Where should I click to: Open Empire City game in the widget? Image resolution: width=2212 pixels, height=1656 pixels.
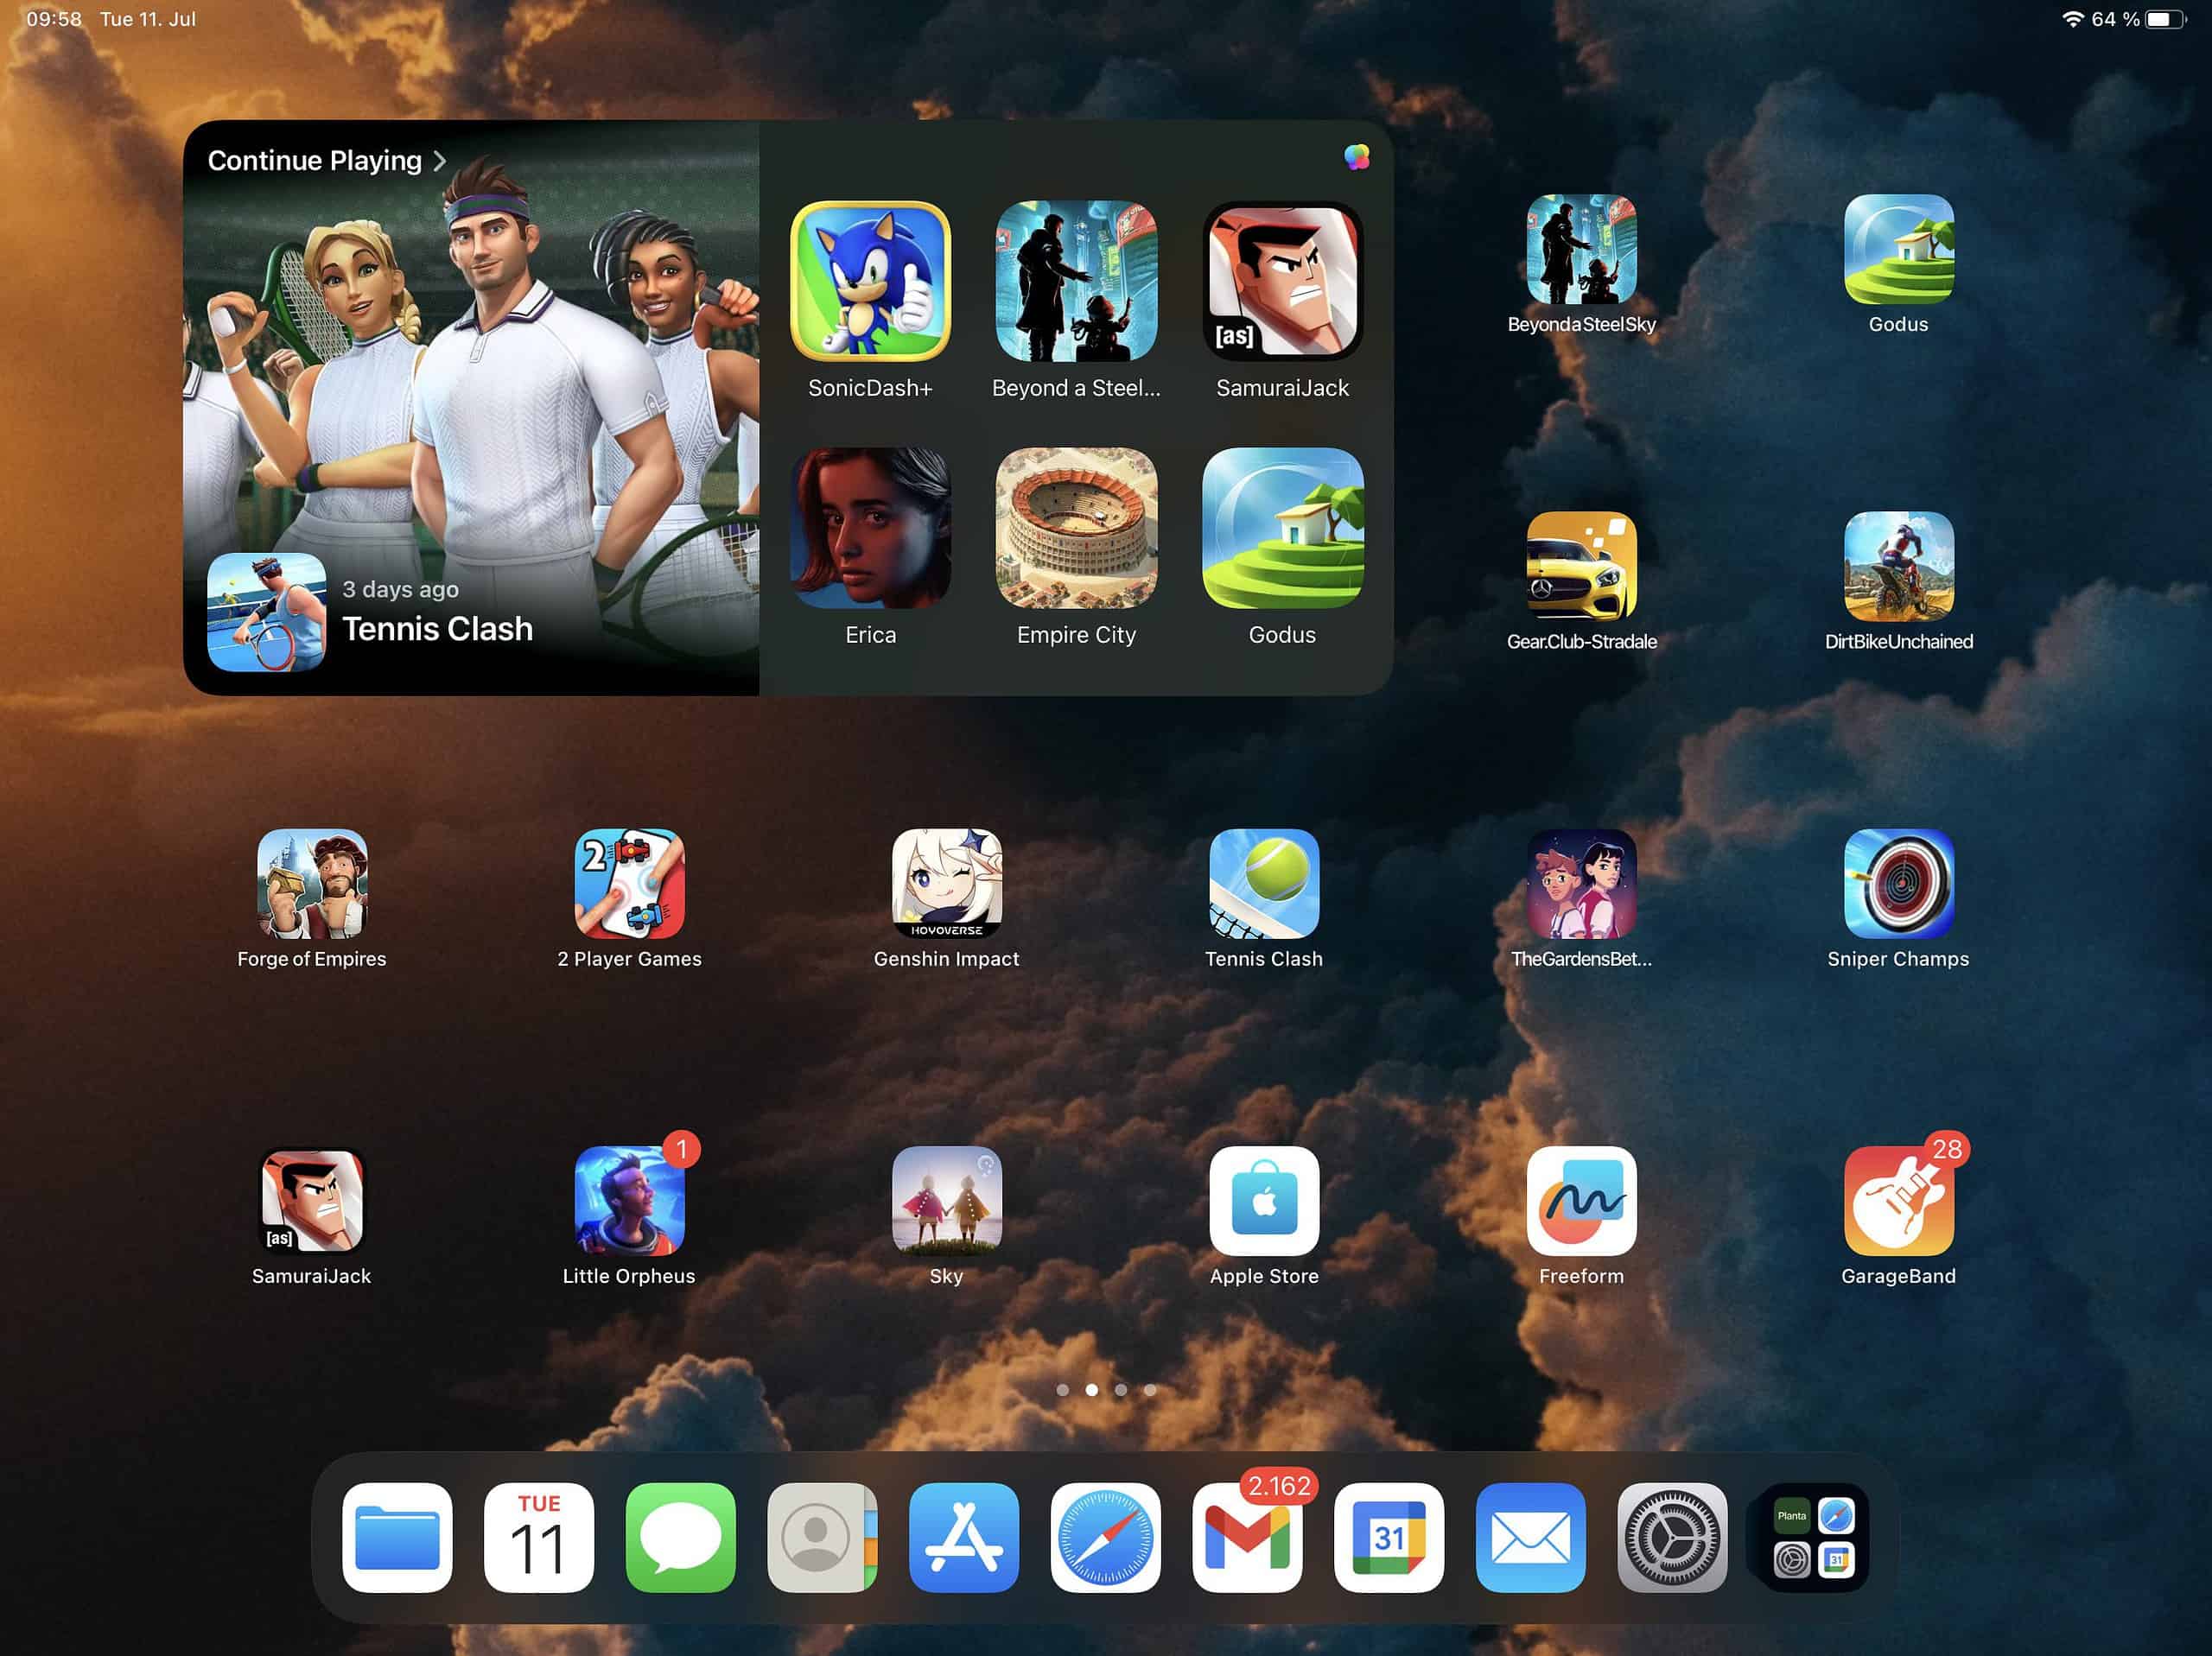1076,527
